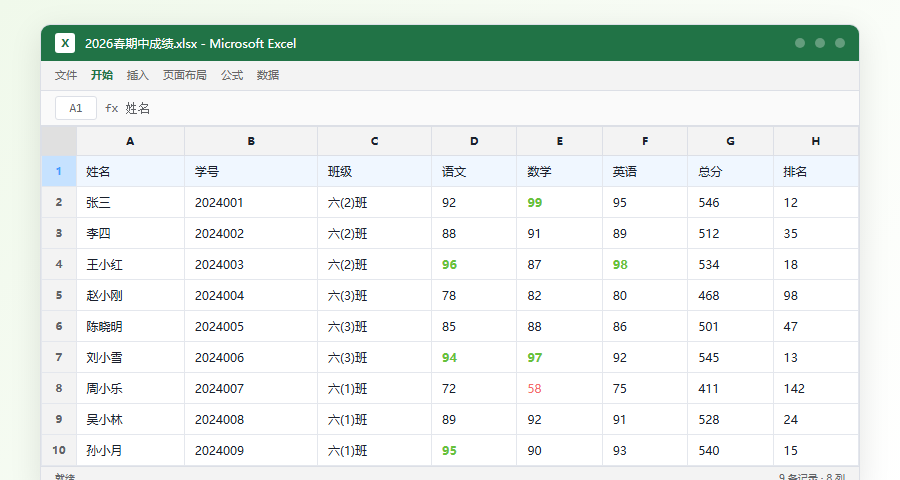
Task: Select row 8 header
Action: tap(59, 388)
